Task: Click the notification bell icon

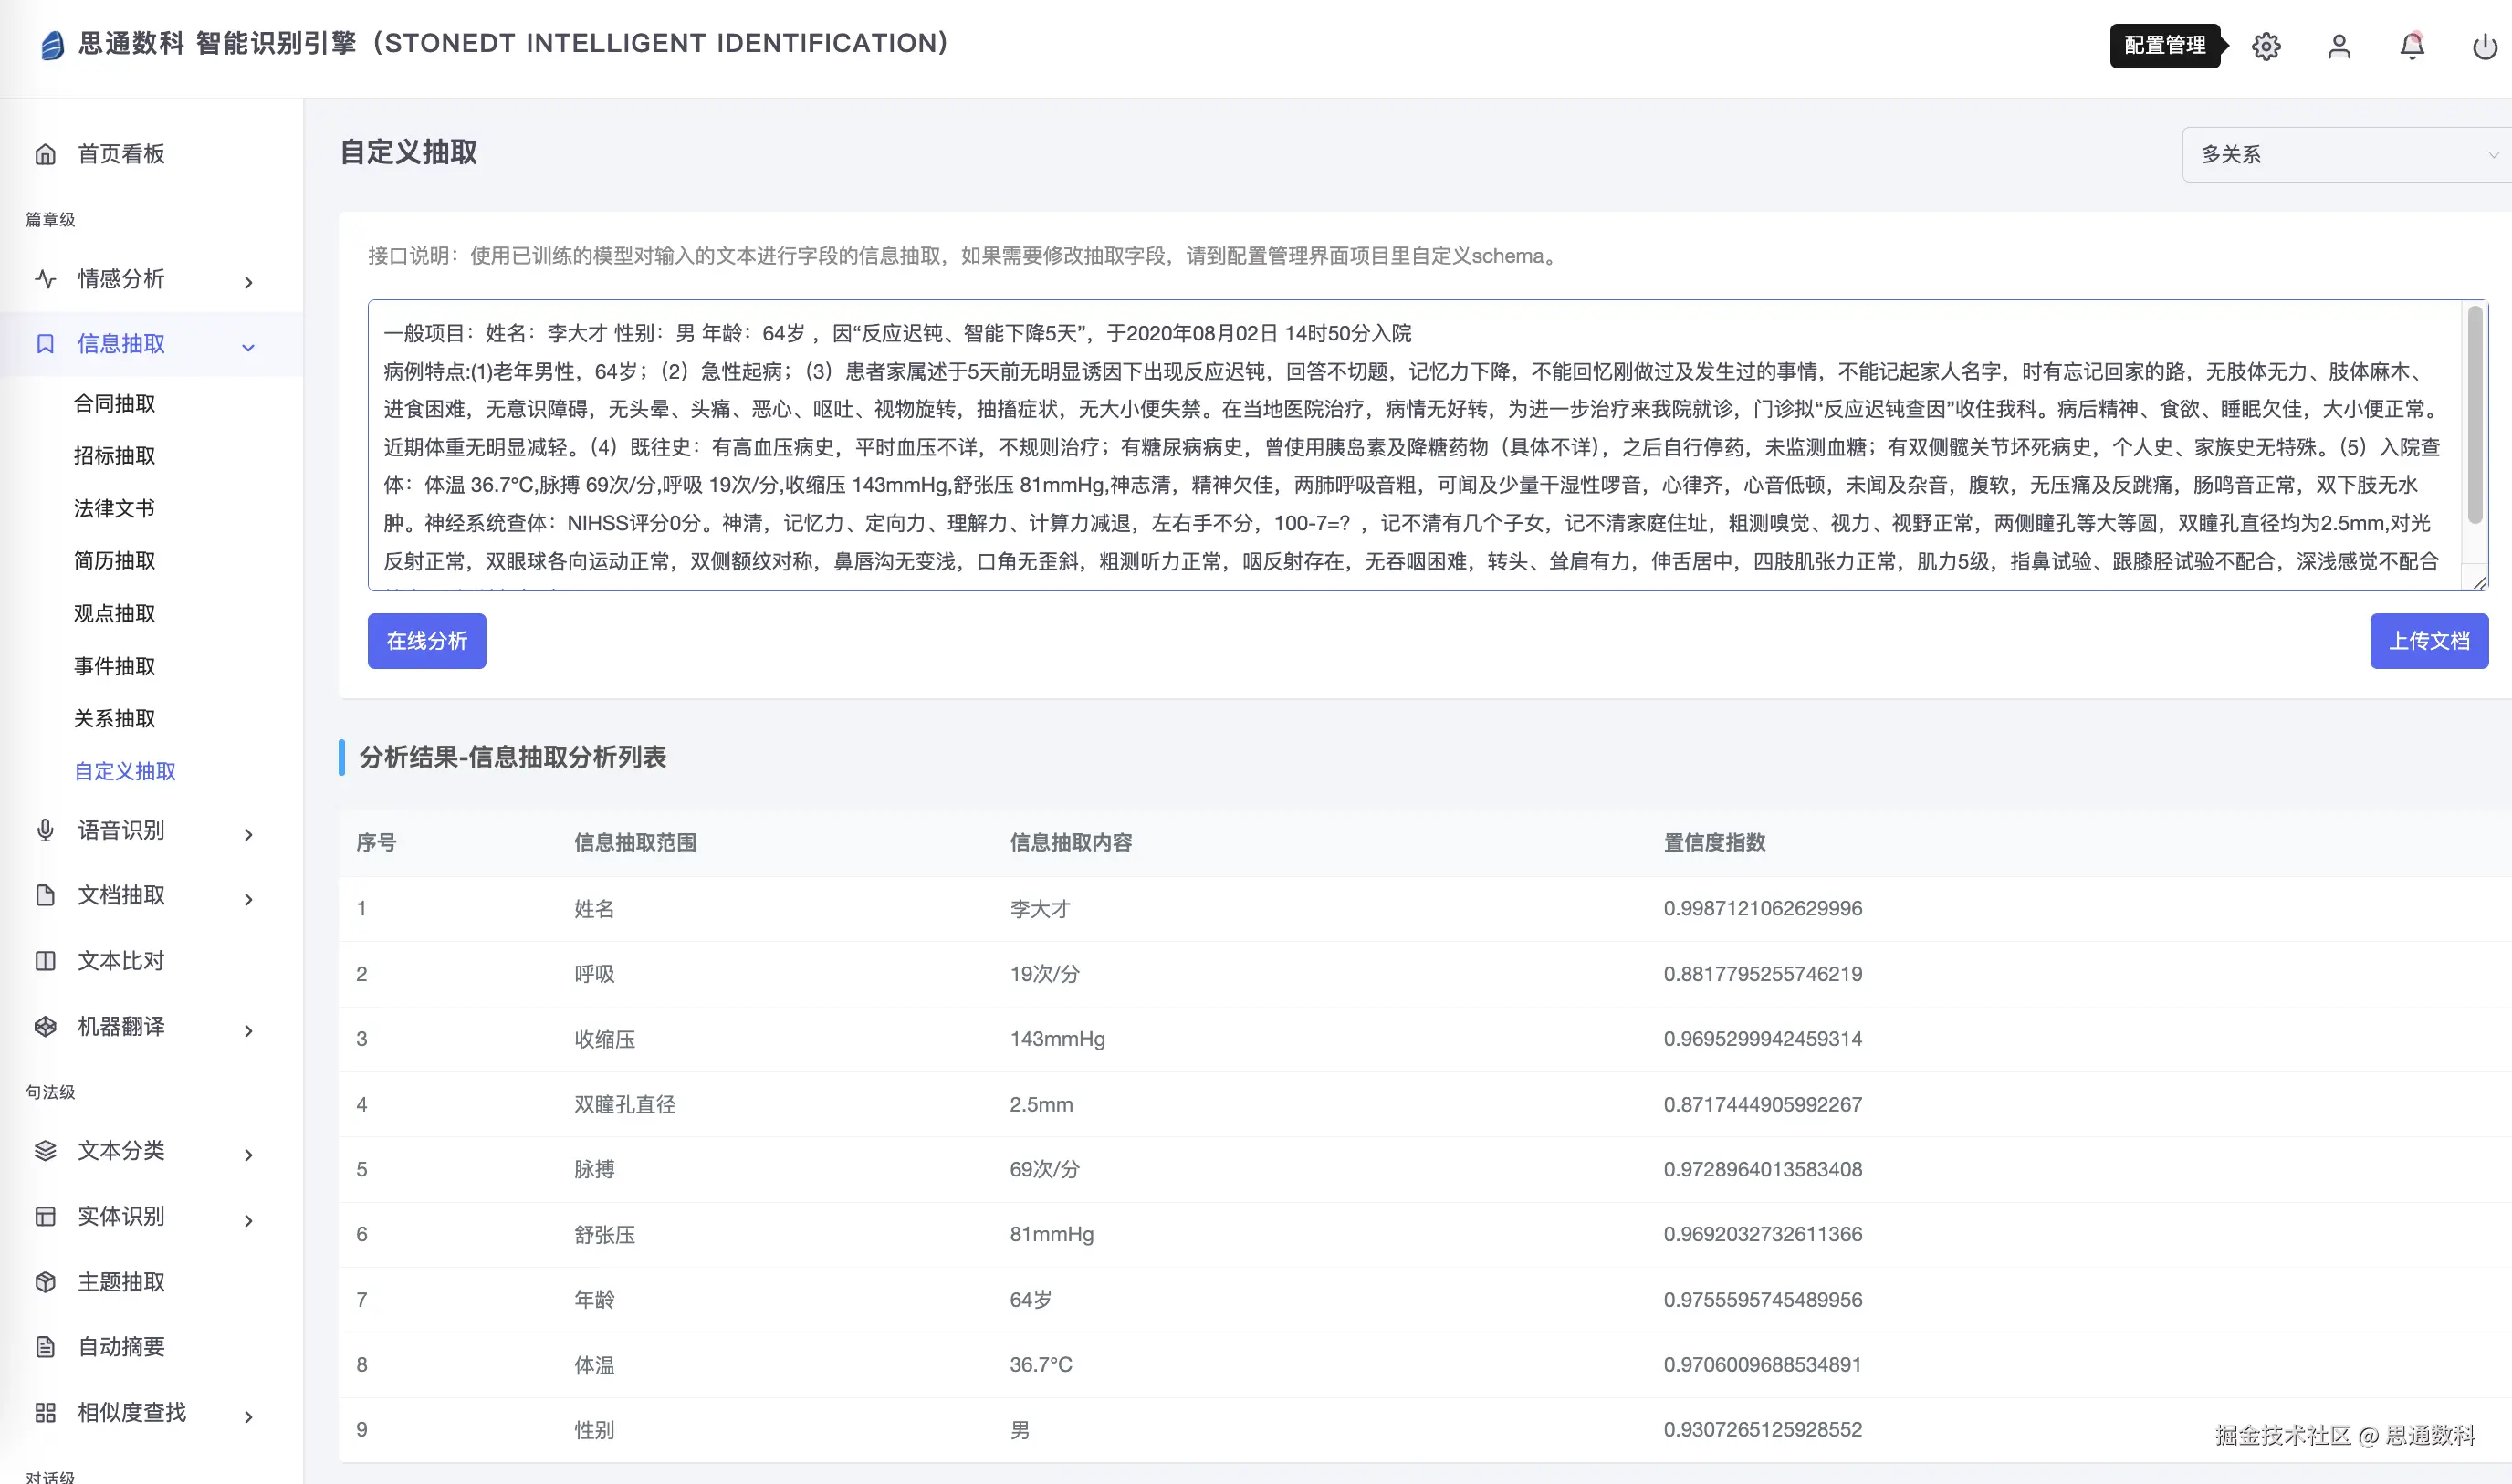Action: point(2412,46)
